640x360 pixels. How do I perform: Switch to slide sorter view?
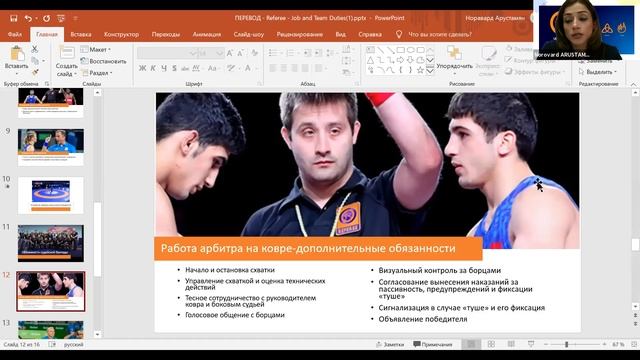pos(491,344)
